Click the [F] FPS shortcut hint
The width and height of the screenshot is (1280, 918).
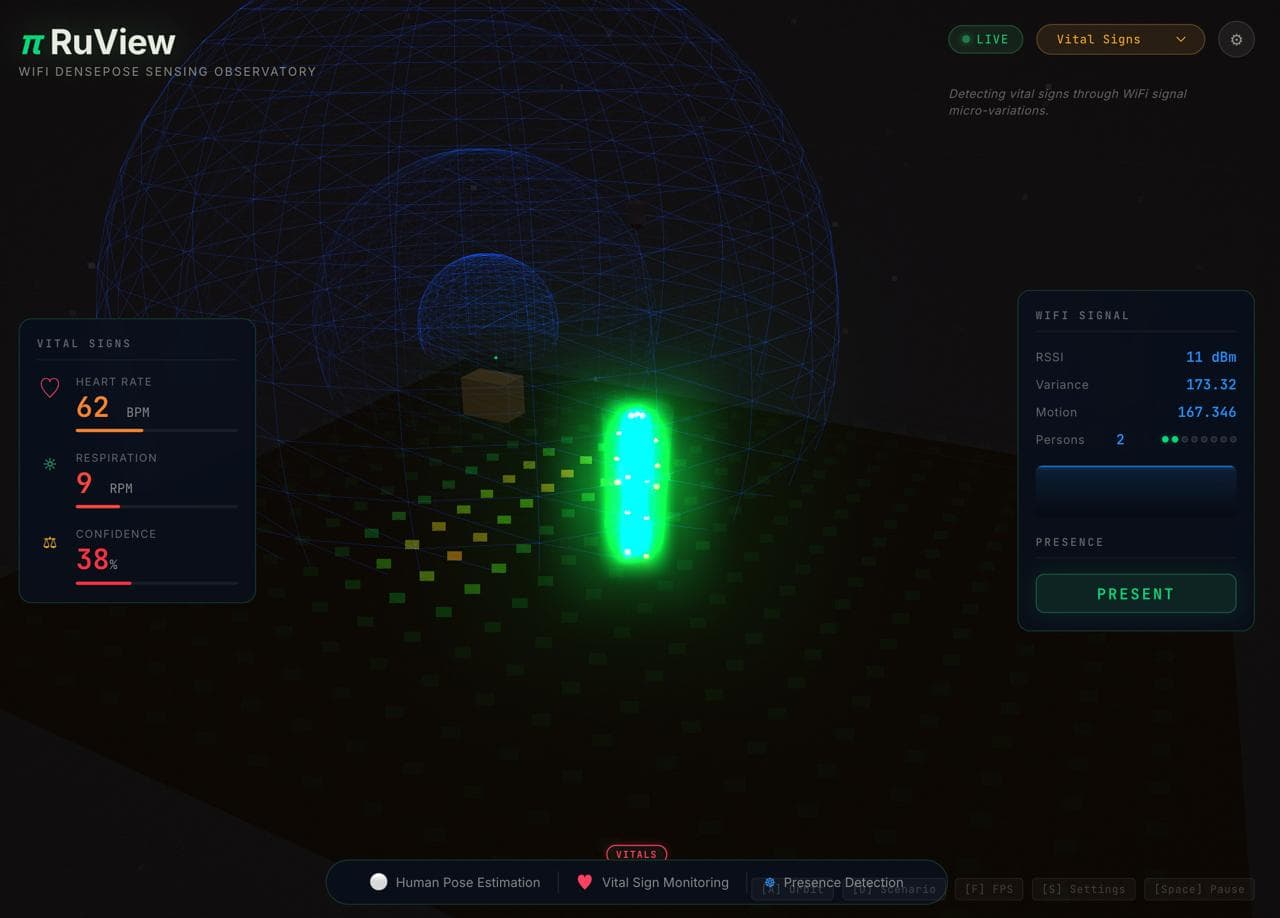(989, 888)
